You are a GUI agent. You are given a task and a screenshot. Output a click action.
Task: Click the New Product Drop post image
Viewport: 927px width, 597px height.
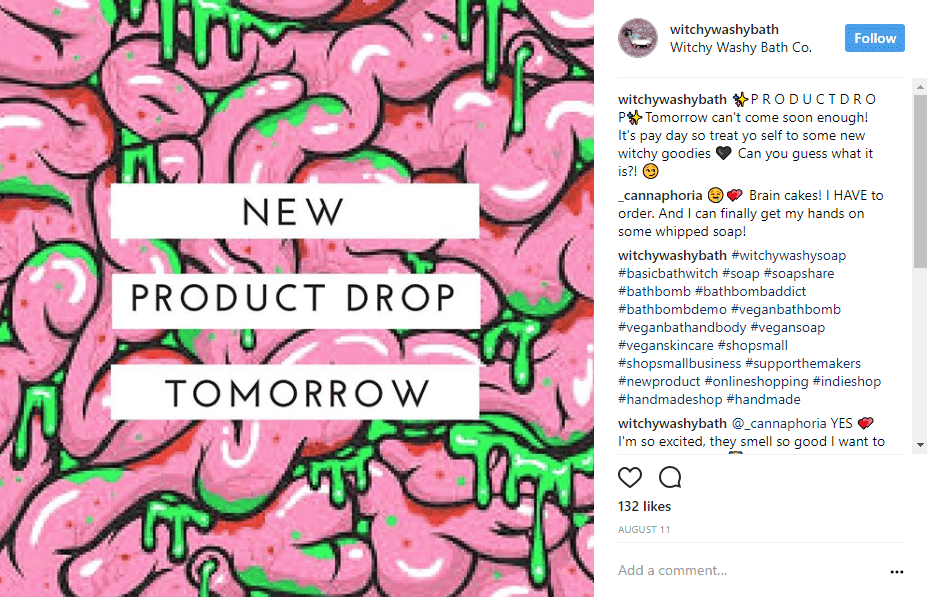pyautogui.click(x=297, y=298)
